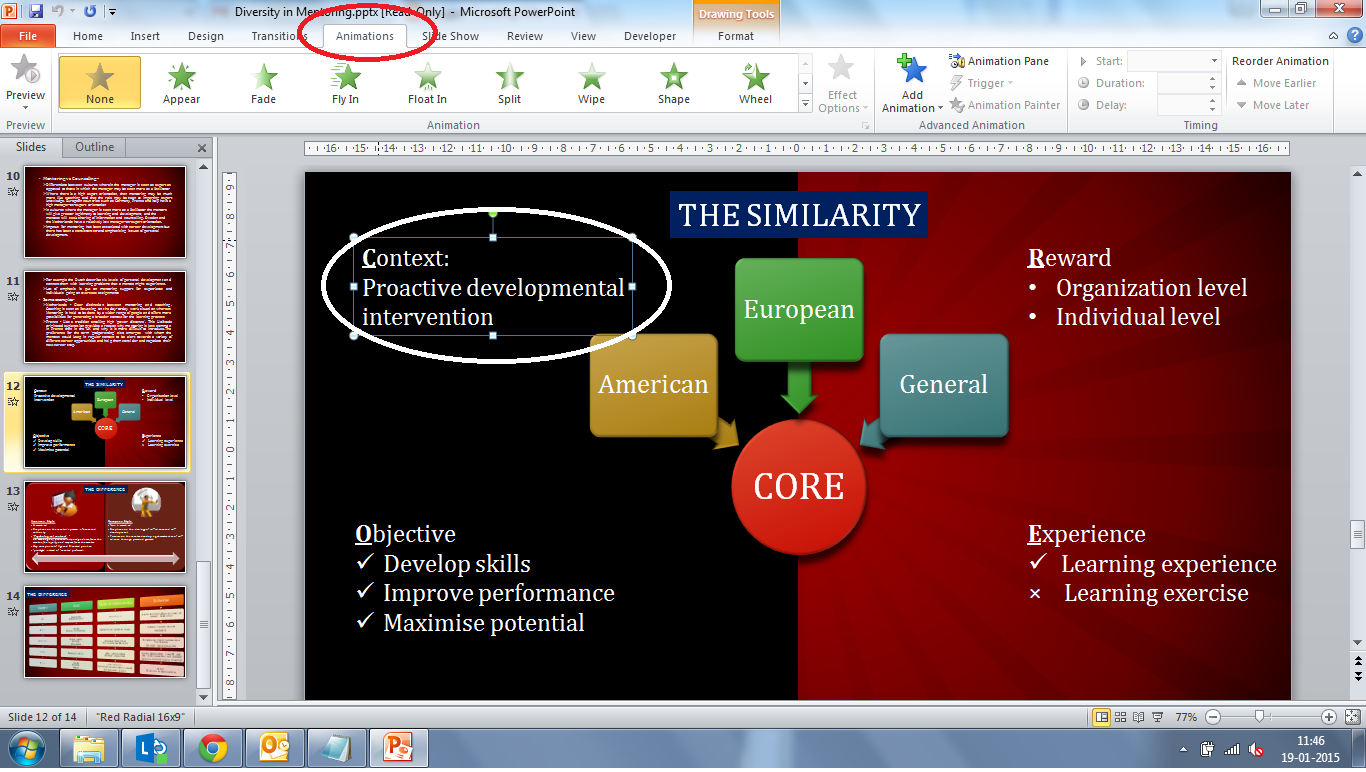Click the Animation Painter button
This screenshot has height=772, width=1366.
pyautogui.click(x=1005, y=105)
